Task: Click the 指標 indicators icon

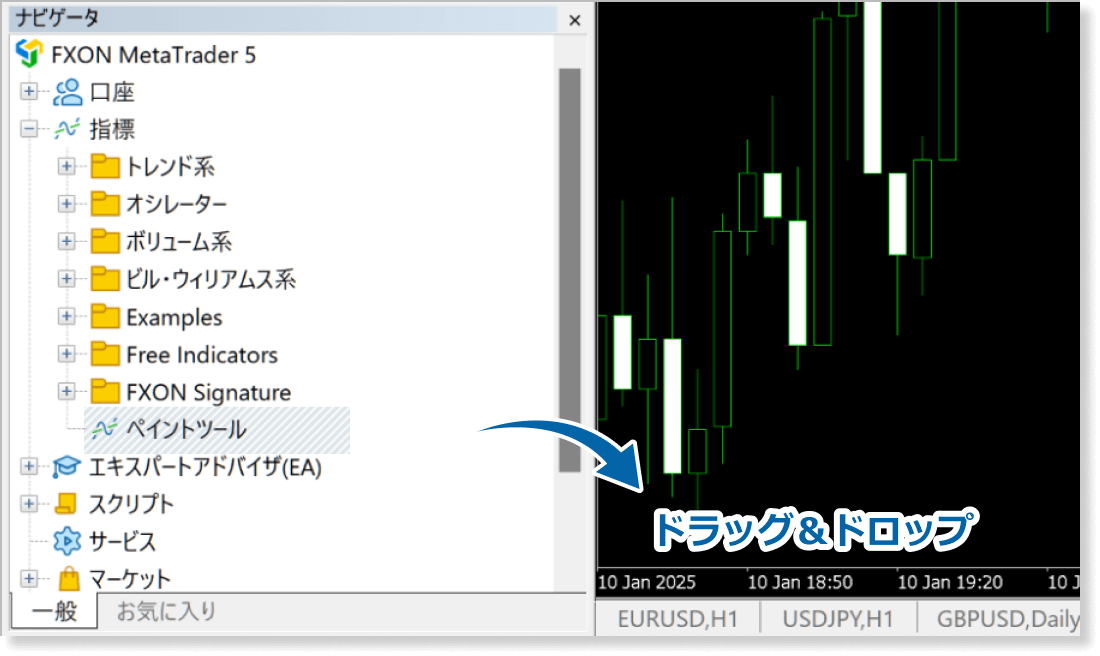Action: point(68,129)
